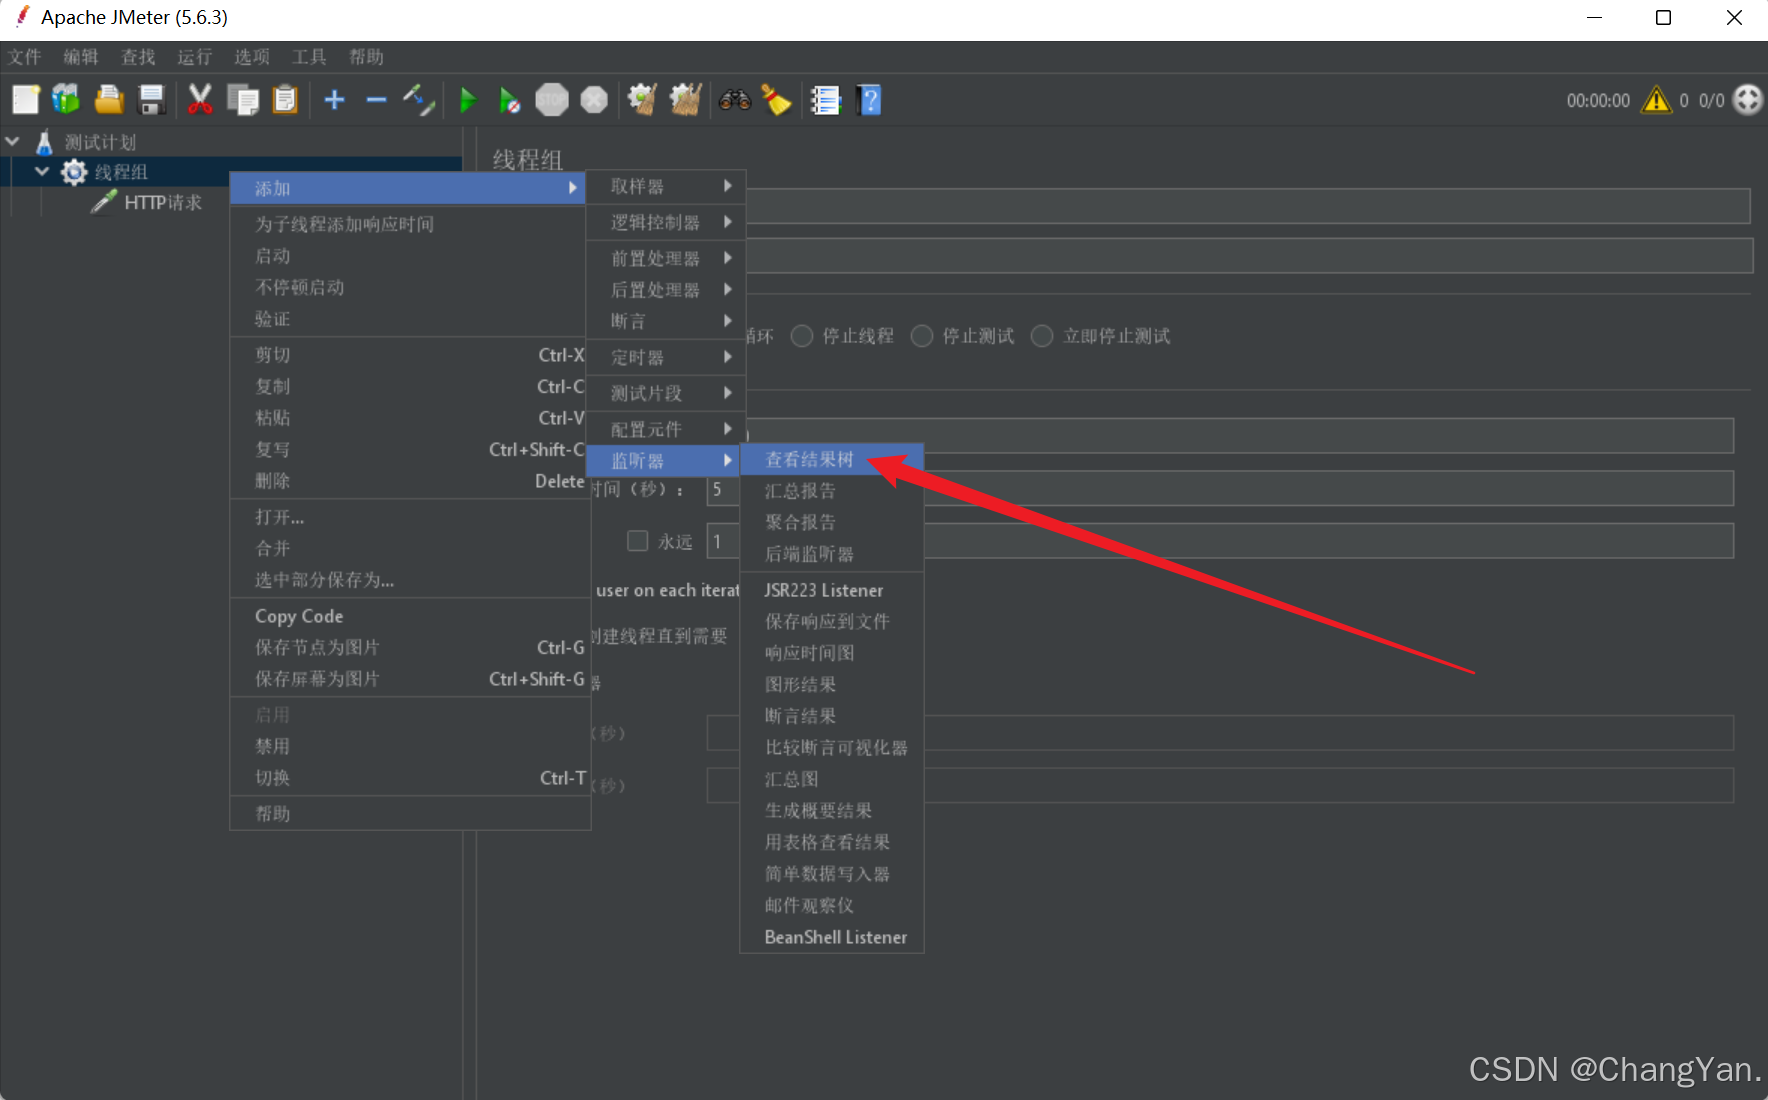Open the 选项 menu
1768x1100 pixels.
[x=252, y=57]
